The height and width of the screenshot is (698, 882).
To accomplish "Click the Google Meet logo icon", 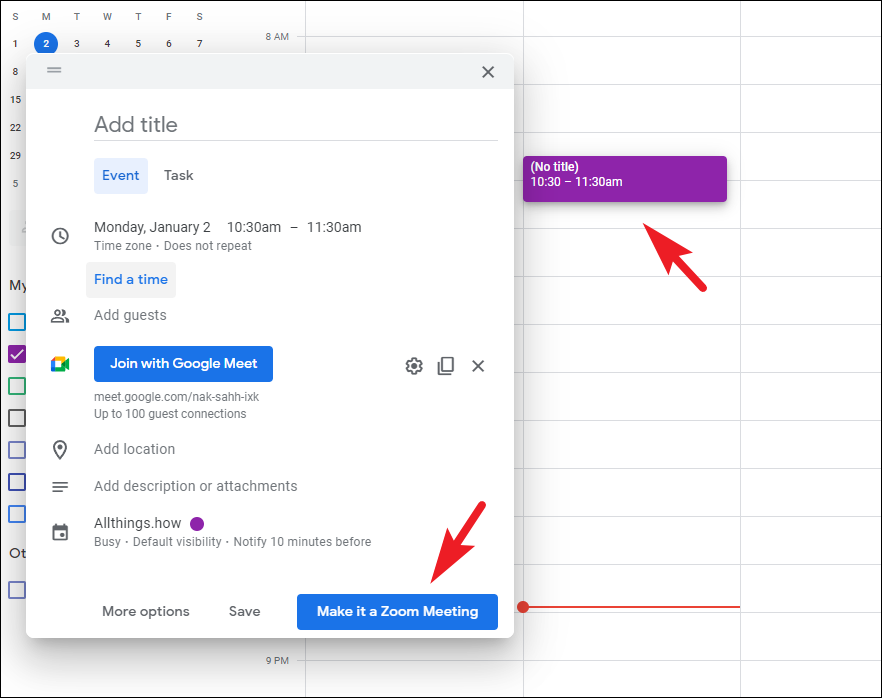I will [60, 364].
